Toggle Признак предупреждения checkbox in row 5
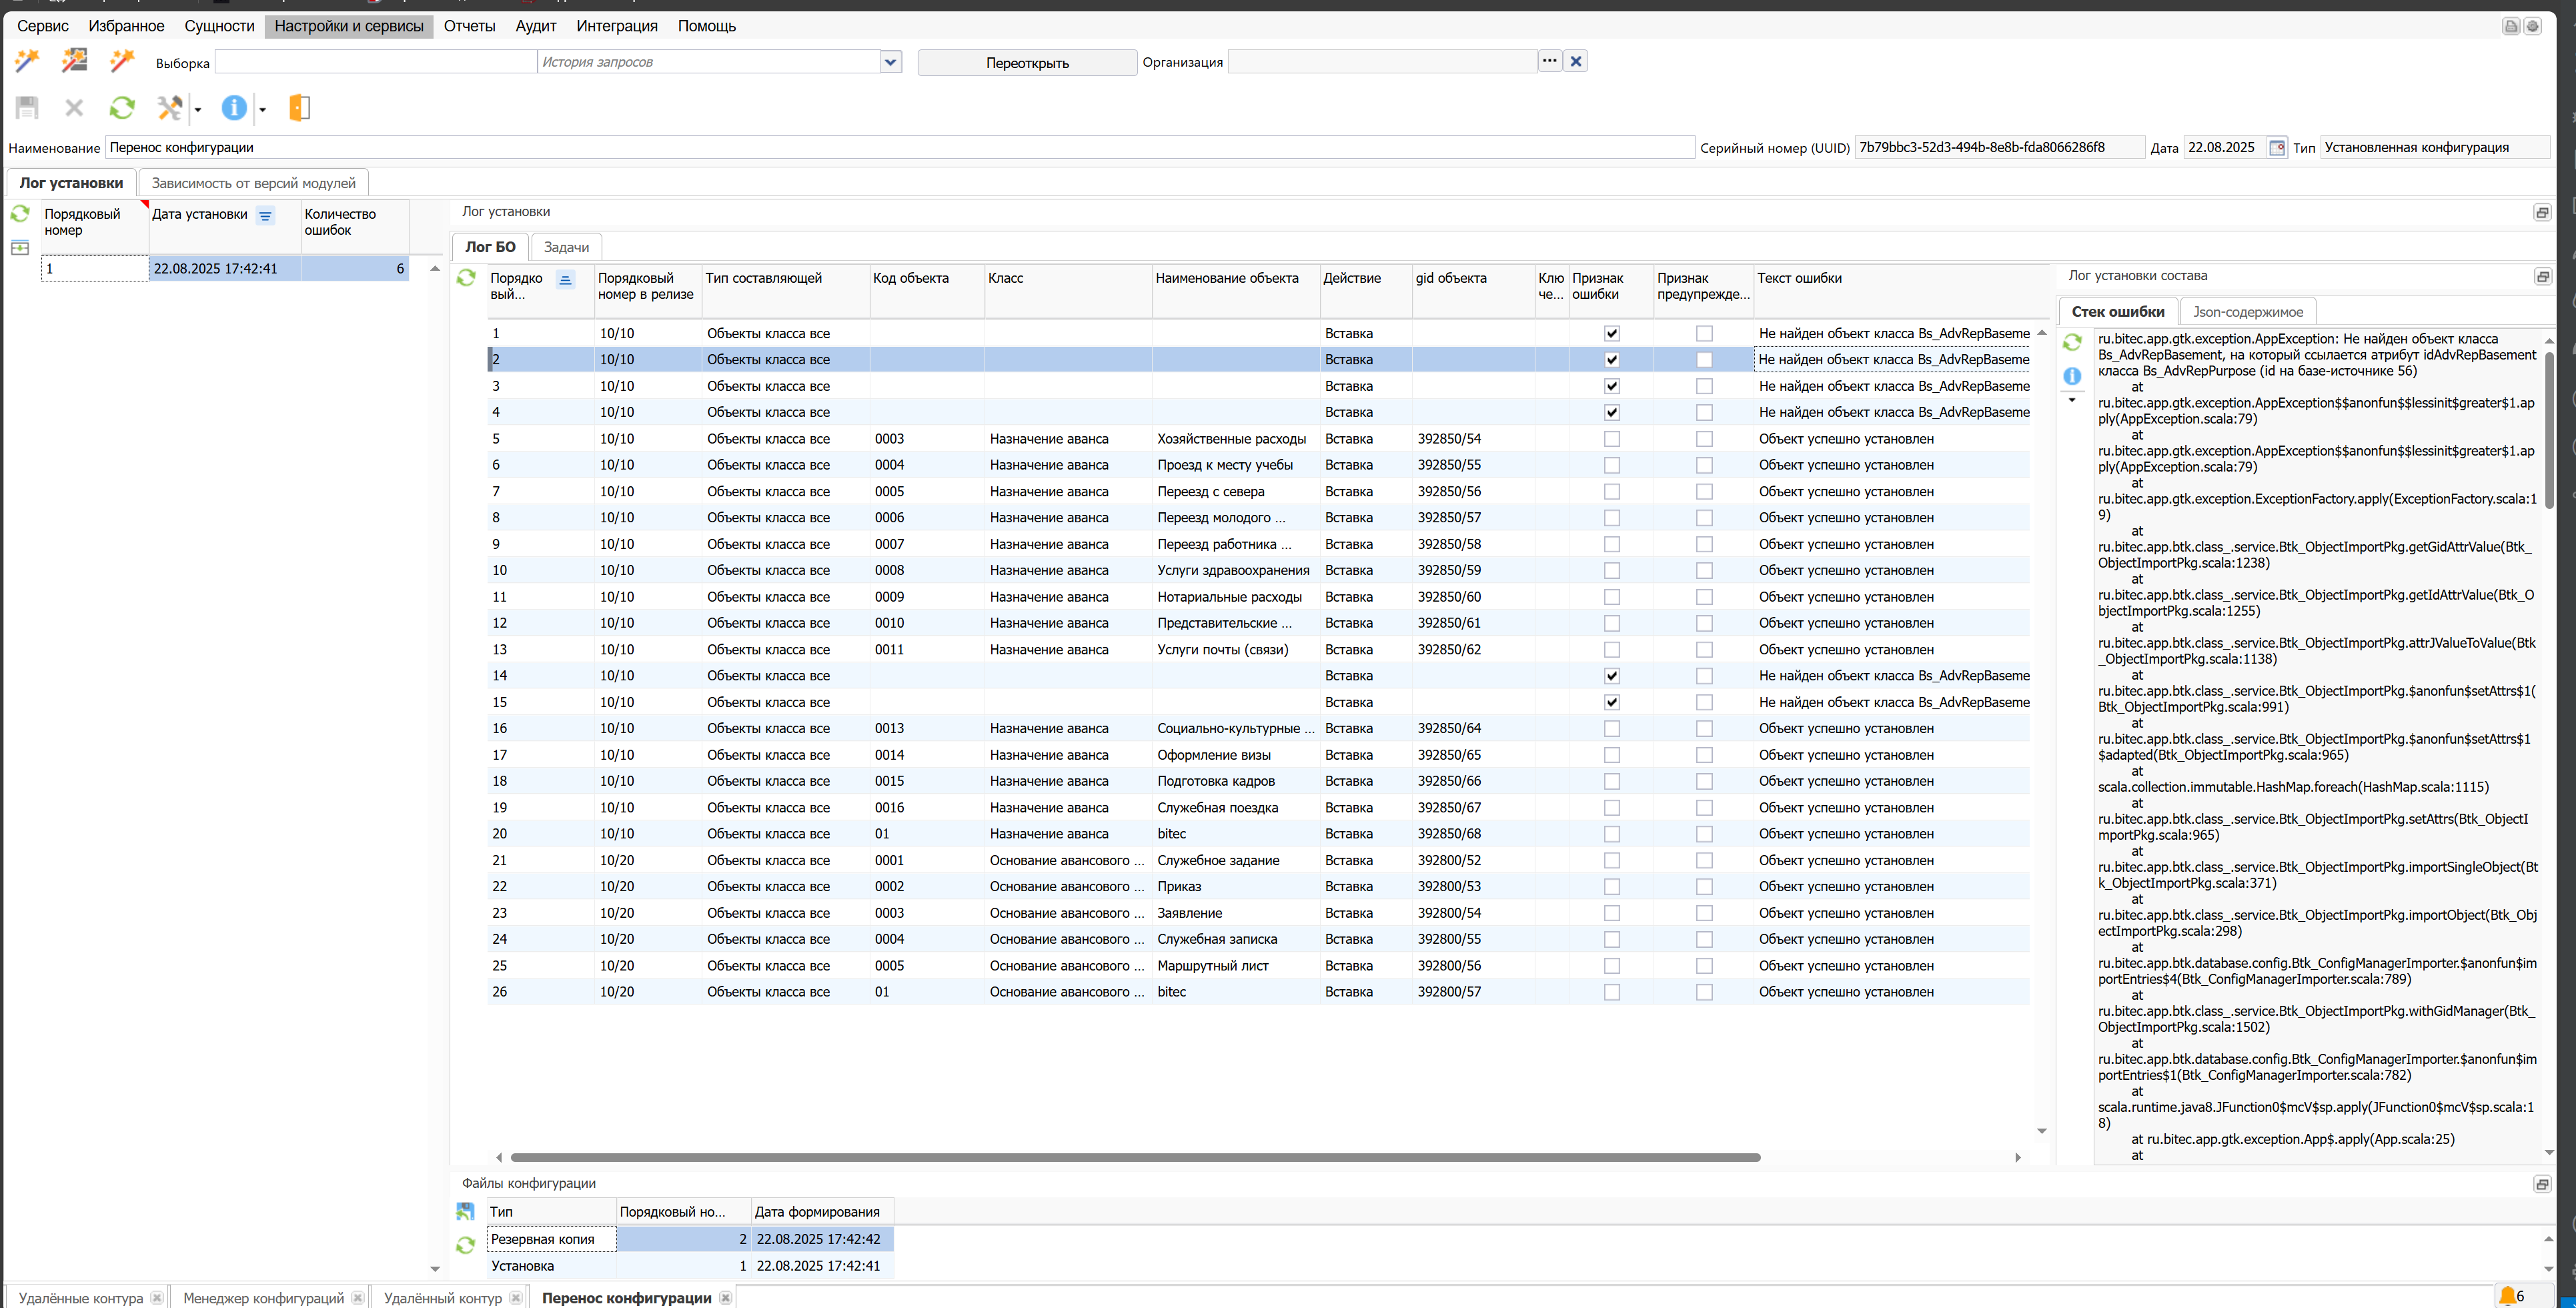 (x=1704, y=439)
